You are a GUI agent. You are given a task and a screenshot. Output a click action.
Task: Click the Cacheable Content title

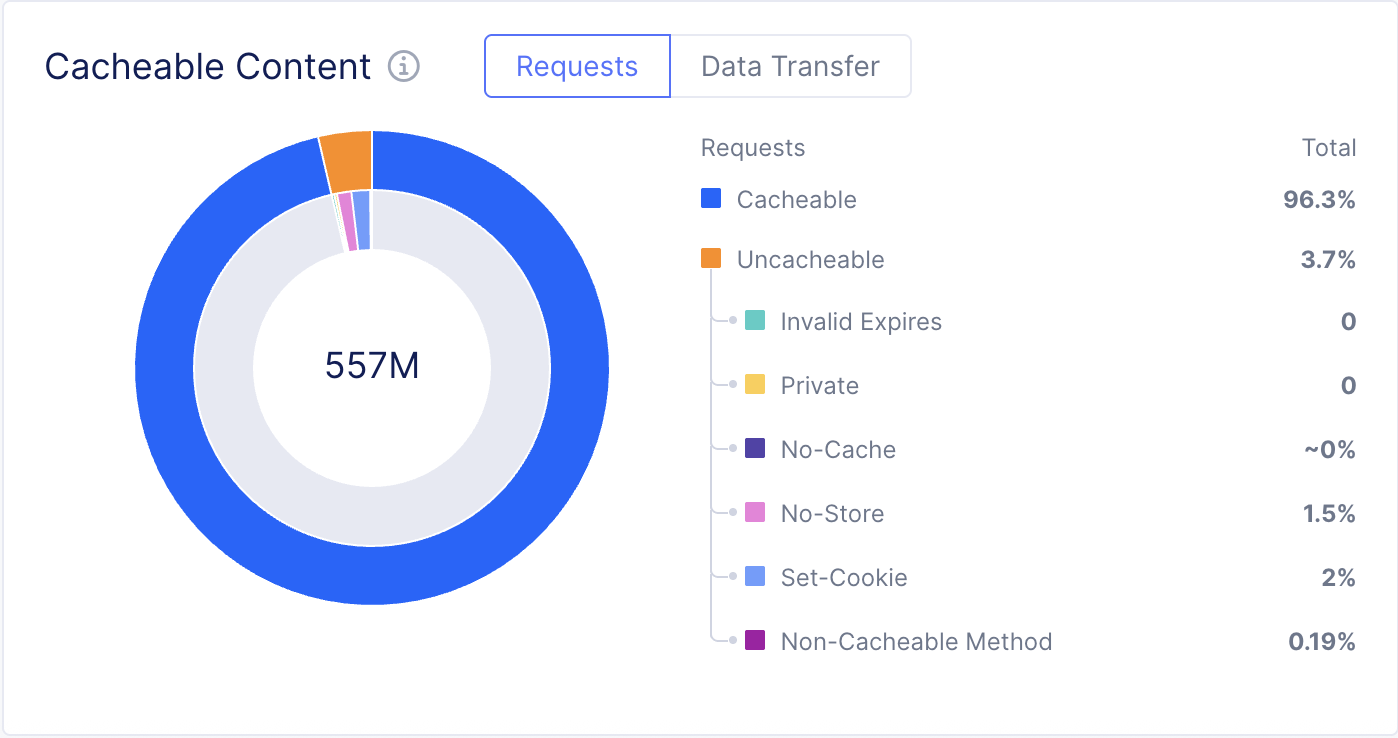[207, 66]
